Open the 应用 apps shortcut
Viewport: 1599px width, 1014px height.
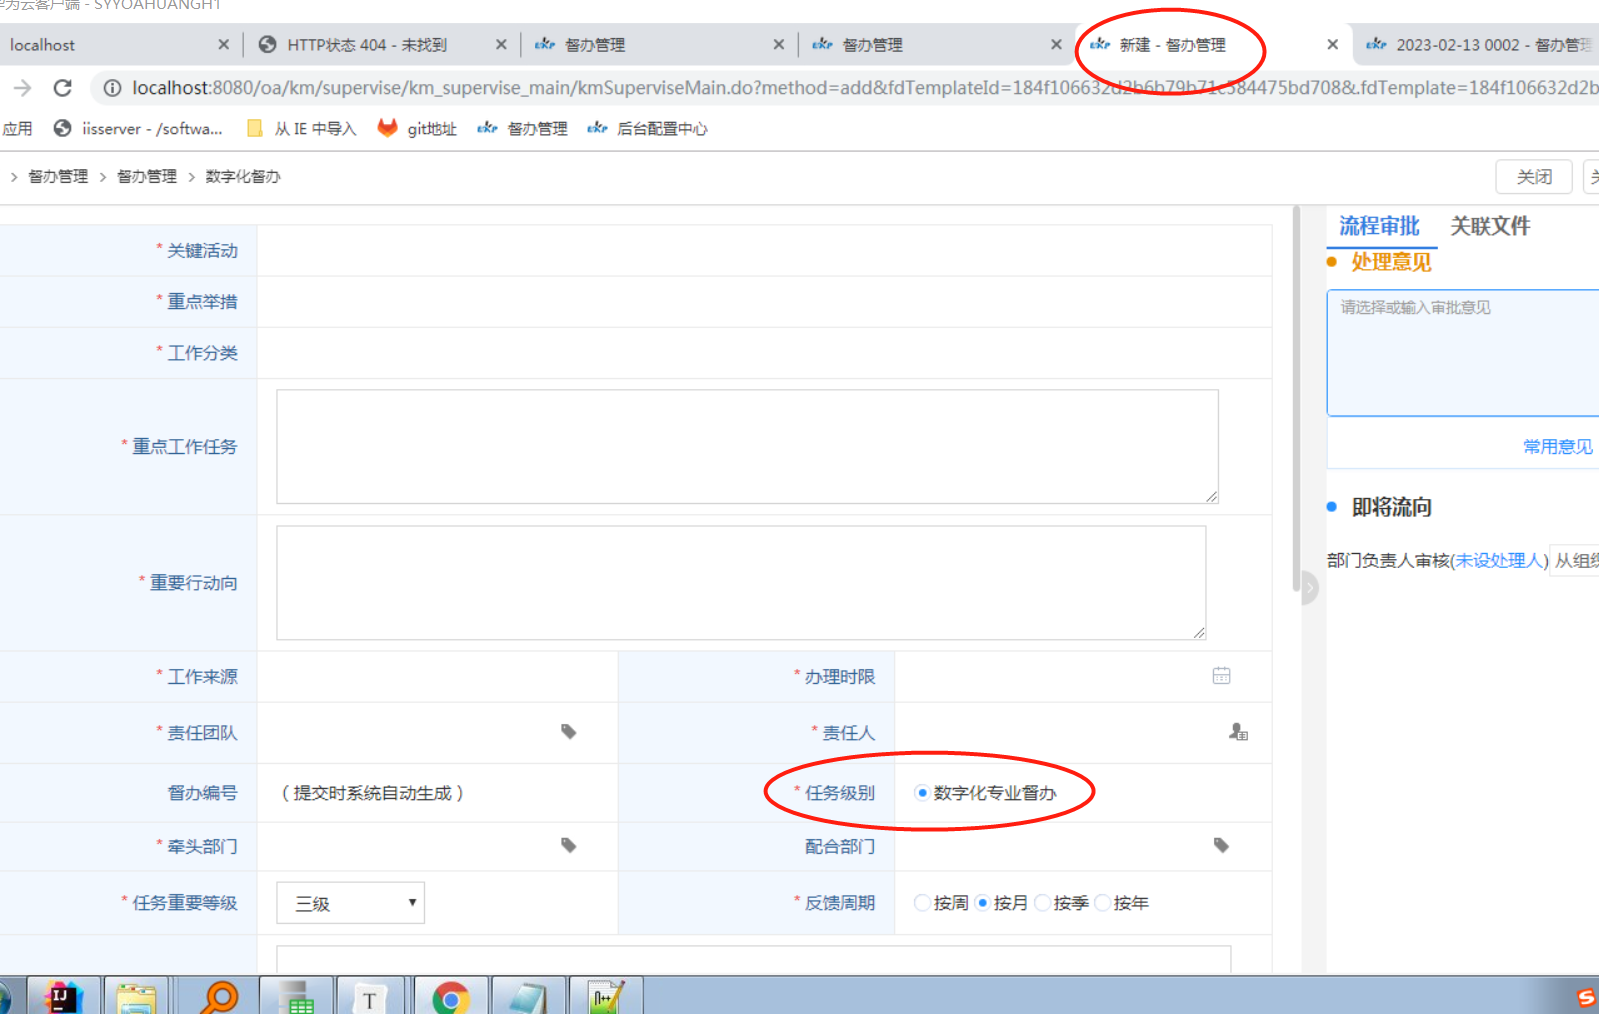coord(17,128)
